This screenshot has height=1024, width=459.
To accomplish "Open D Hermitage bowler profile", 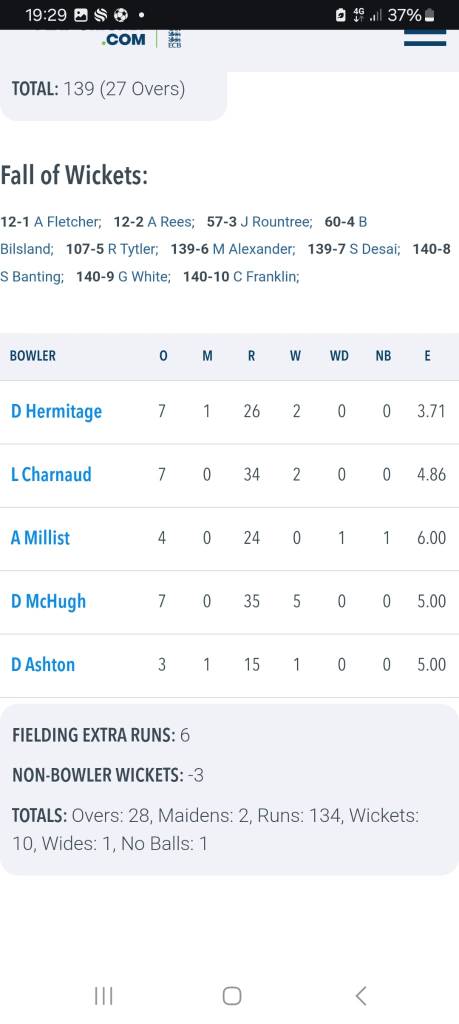I will tap(56, 411).
